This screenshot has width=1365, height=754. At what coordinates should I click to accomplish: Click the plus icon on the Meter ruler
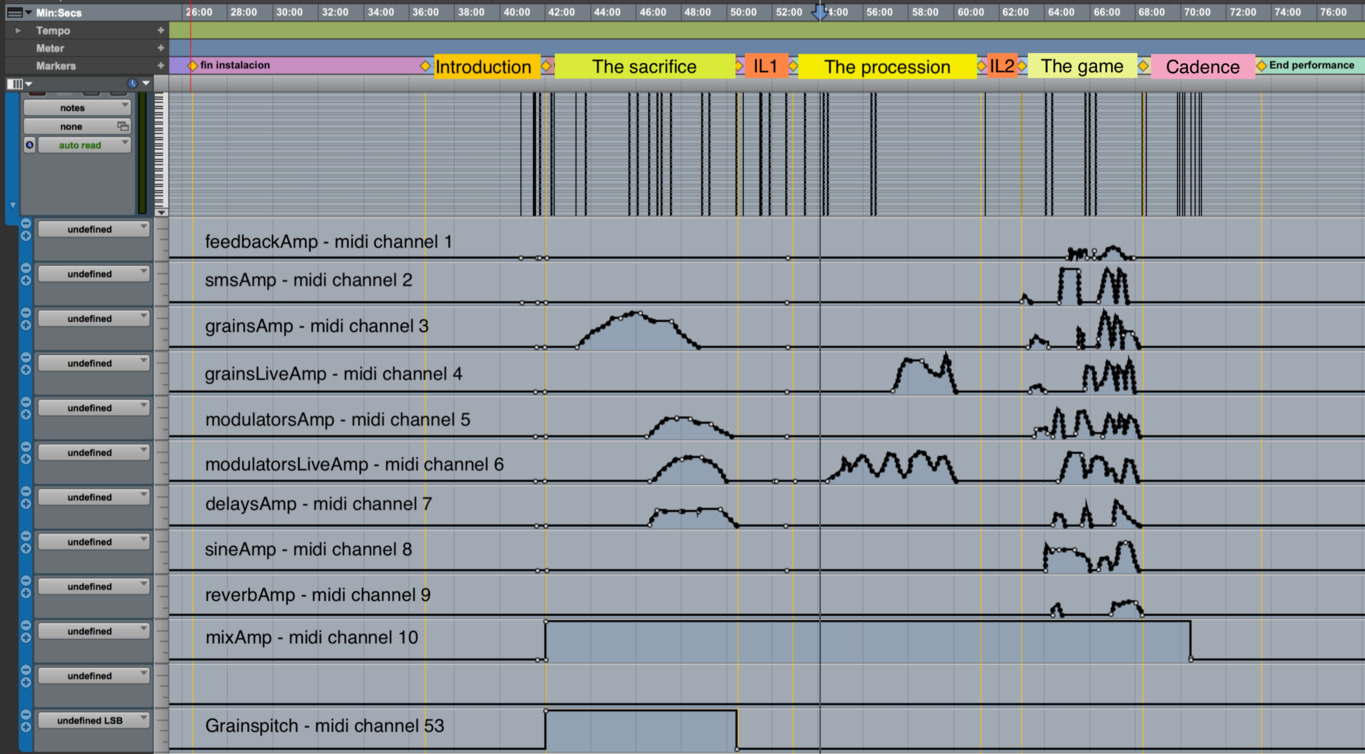click(x=160, y=48)
